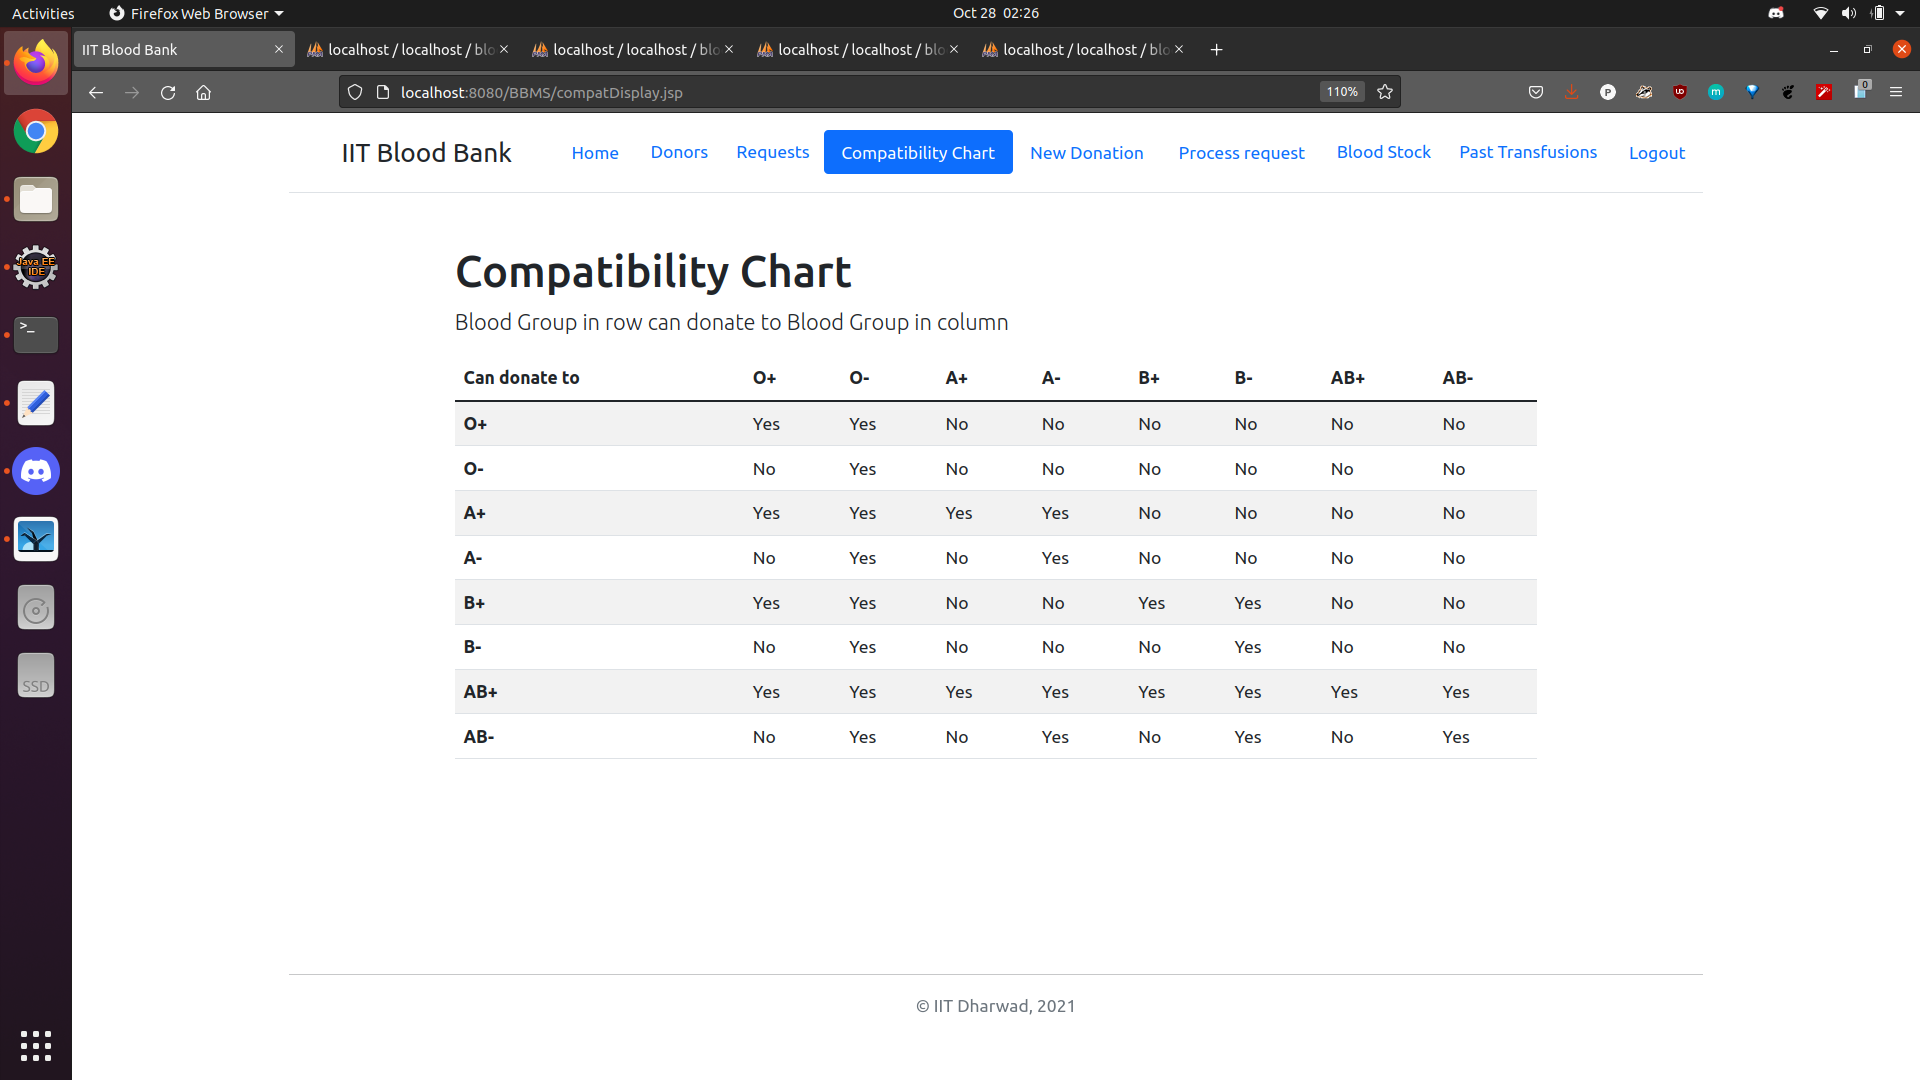Click the Files application icon in dock
1920x1080 pixels.
(x=36, y=199)
